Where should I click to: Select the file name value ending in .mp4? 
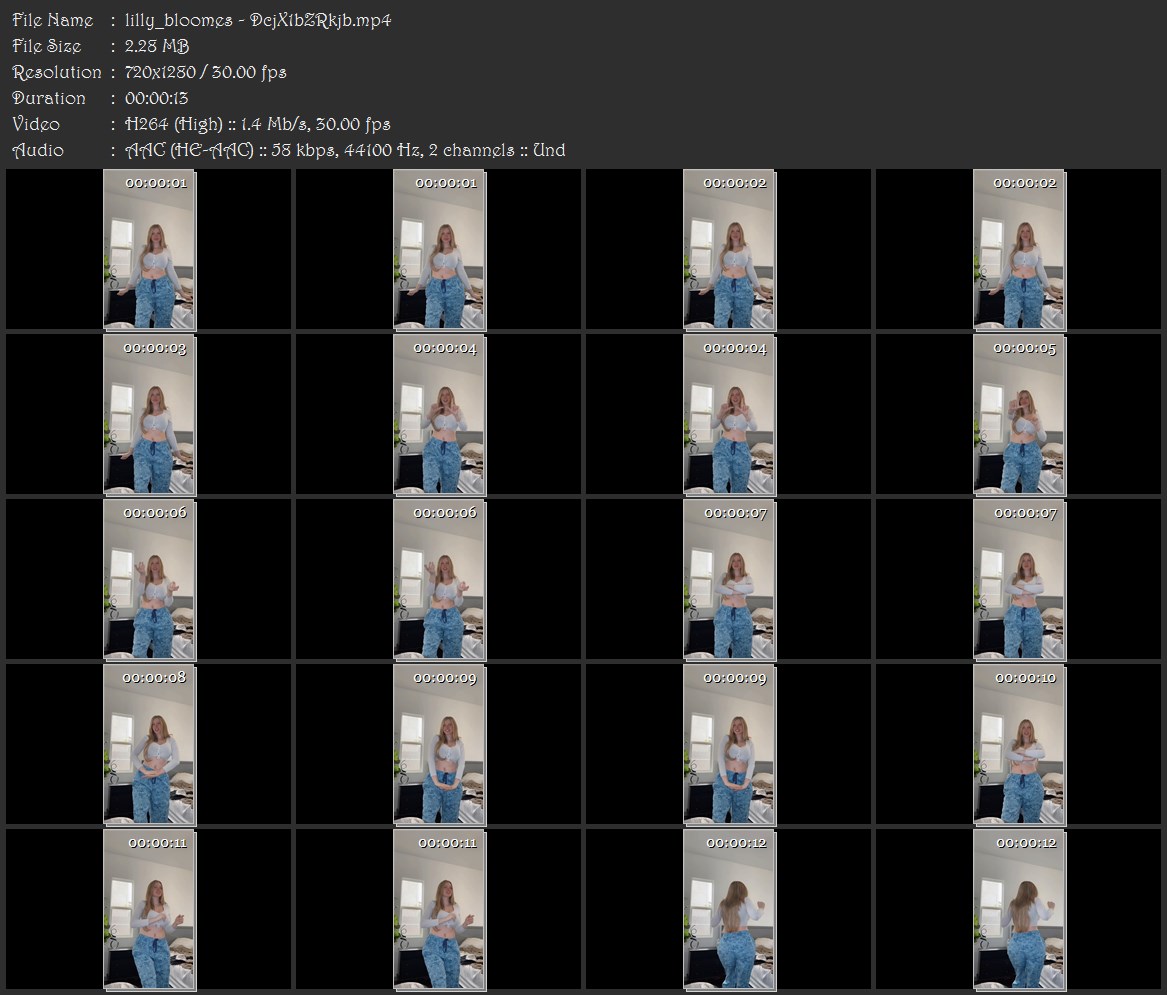click(258, 20)
